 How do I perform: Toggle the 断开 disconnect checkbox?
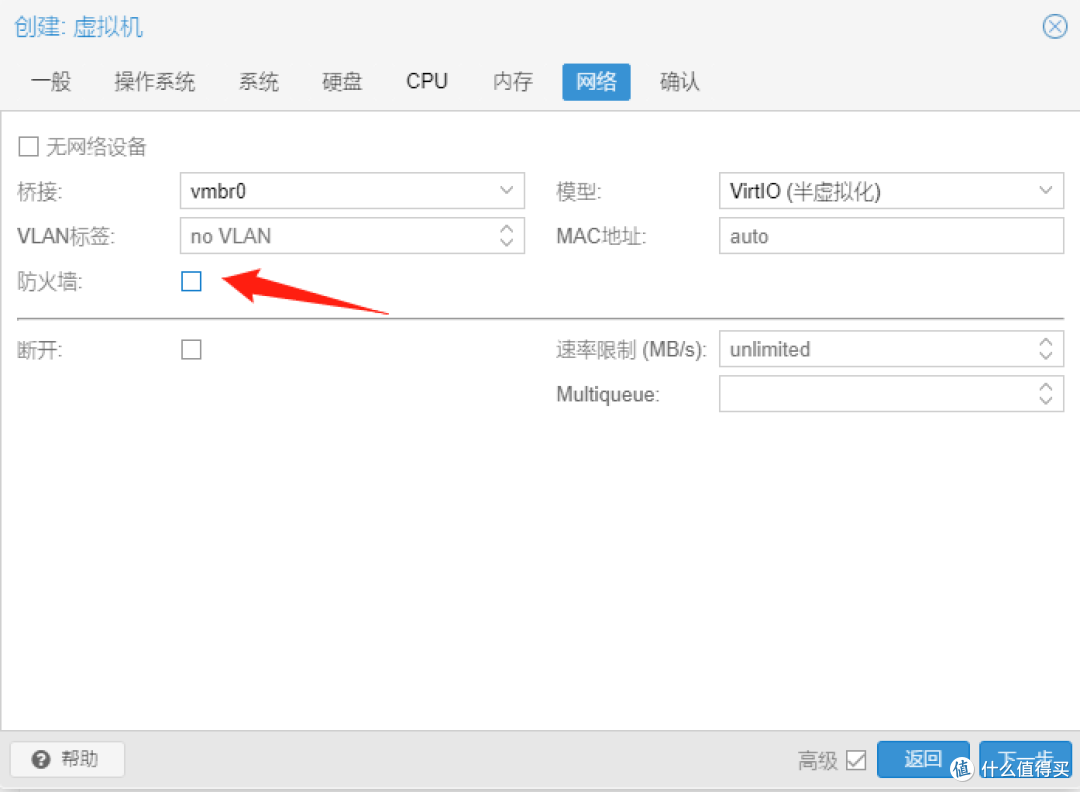(x=191, y=349)
